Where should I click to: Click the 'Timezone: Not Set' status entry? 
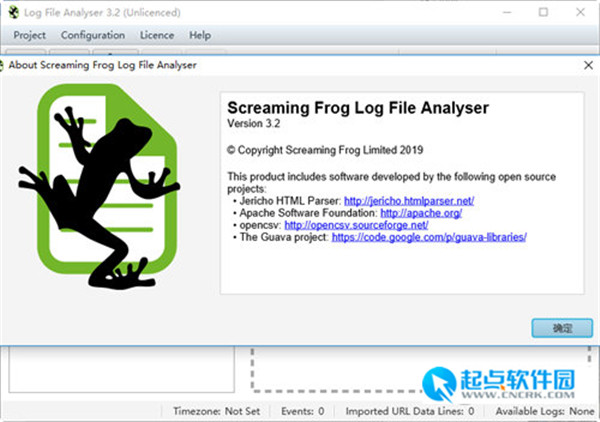(x=216, y=411)
